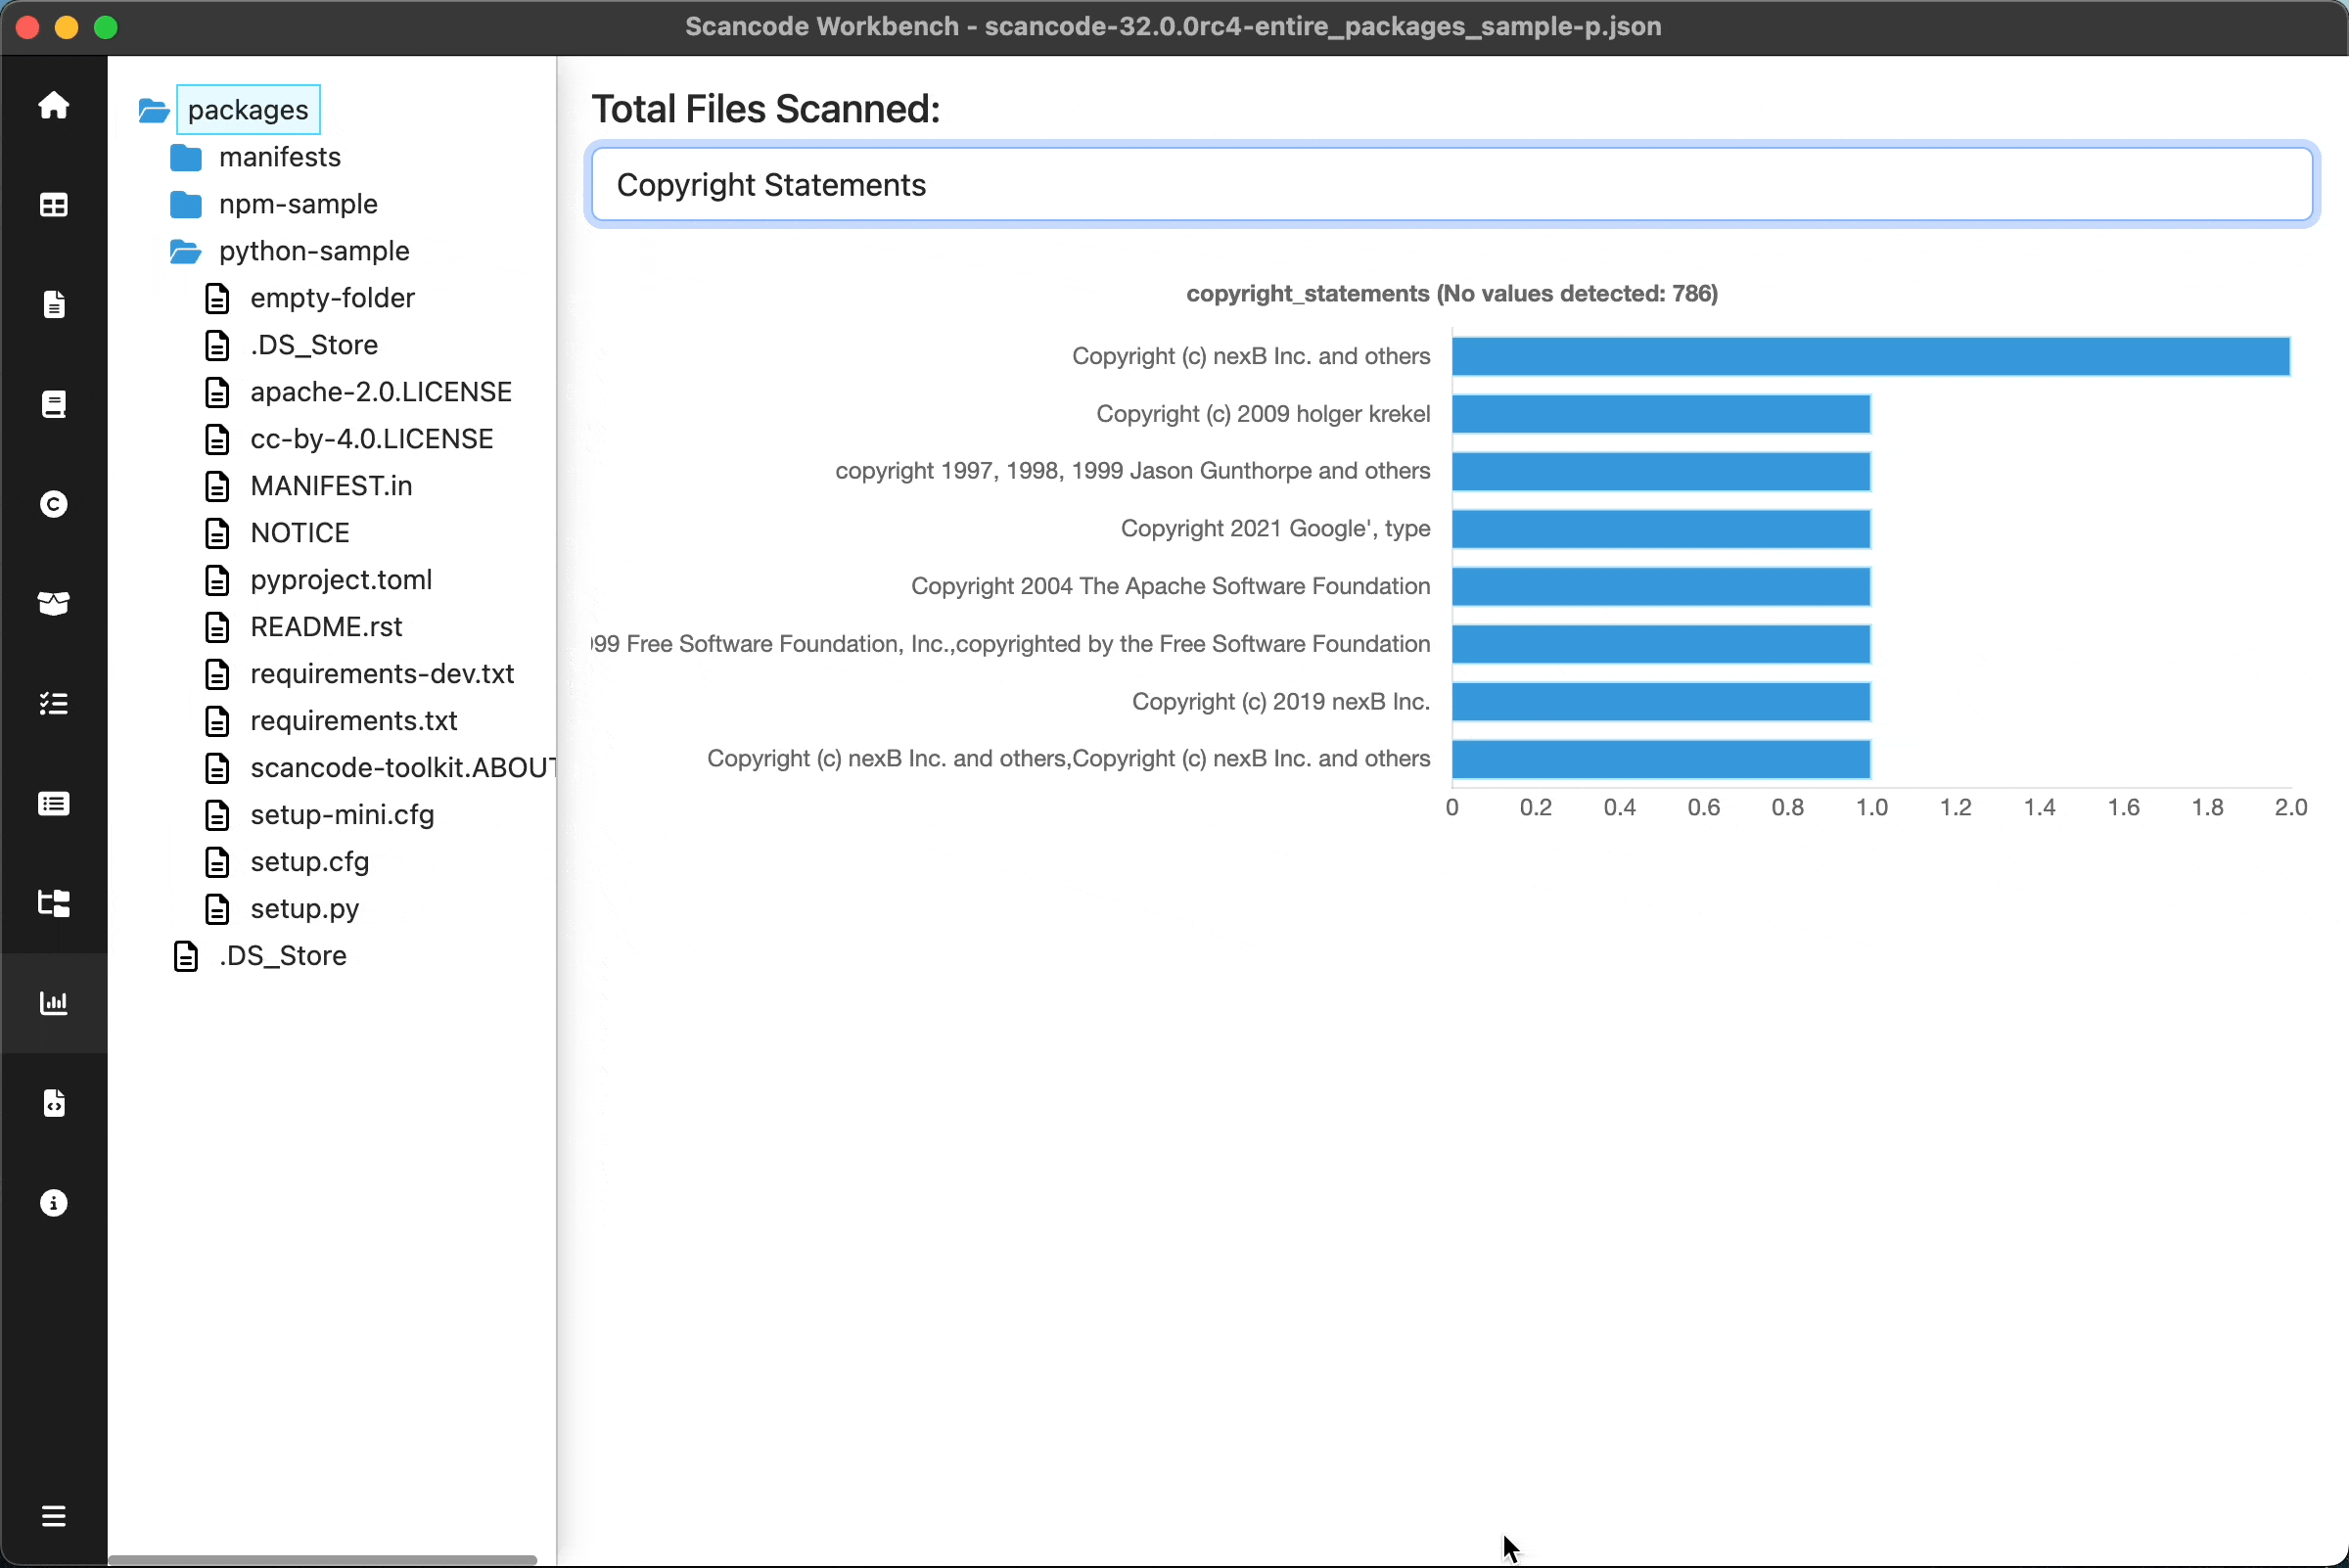Click the README.rst file icon
The height and width of the screenshot is (1568, 2349).
[217, 627]
